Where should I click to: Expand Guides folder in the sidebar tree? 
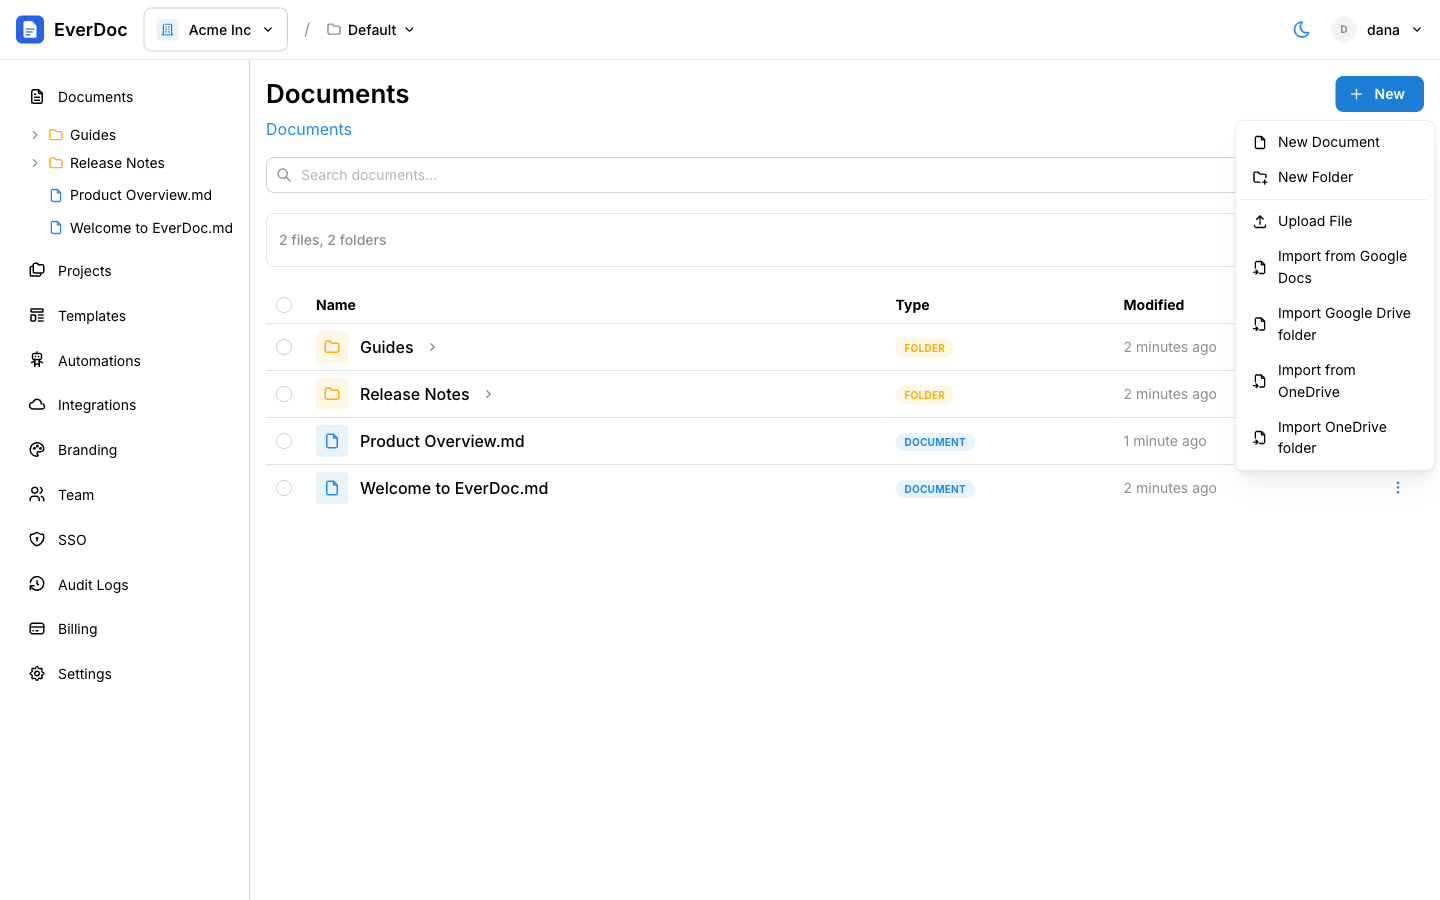(x=35, y=135)
